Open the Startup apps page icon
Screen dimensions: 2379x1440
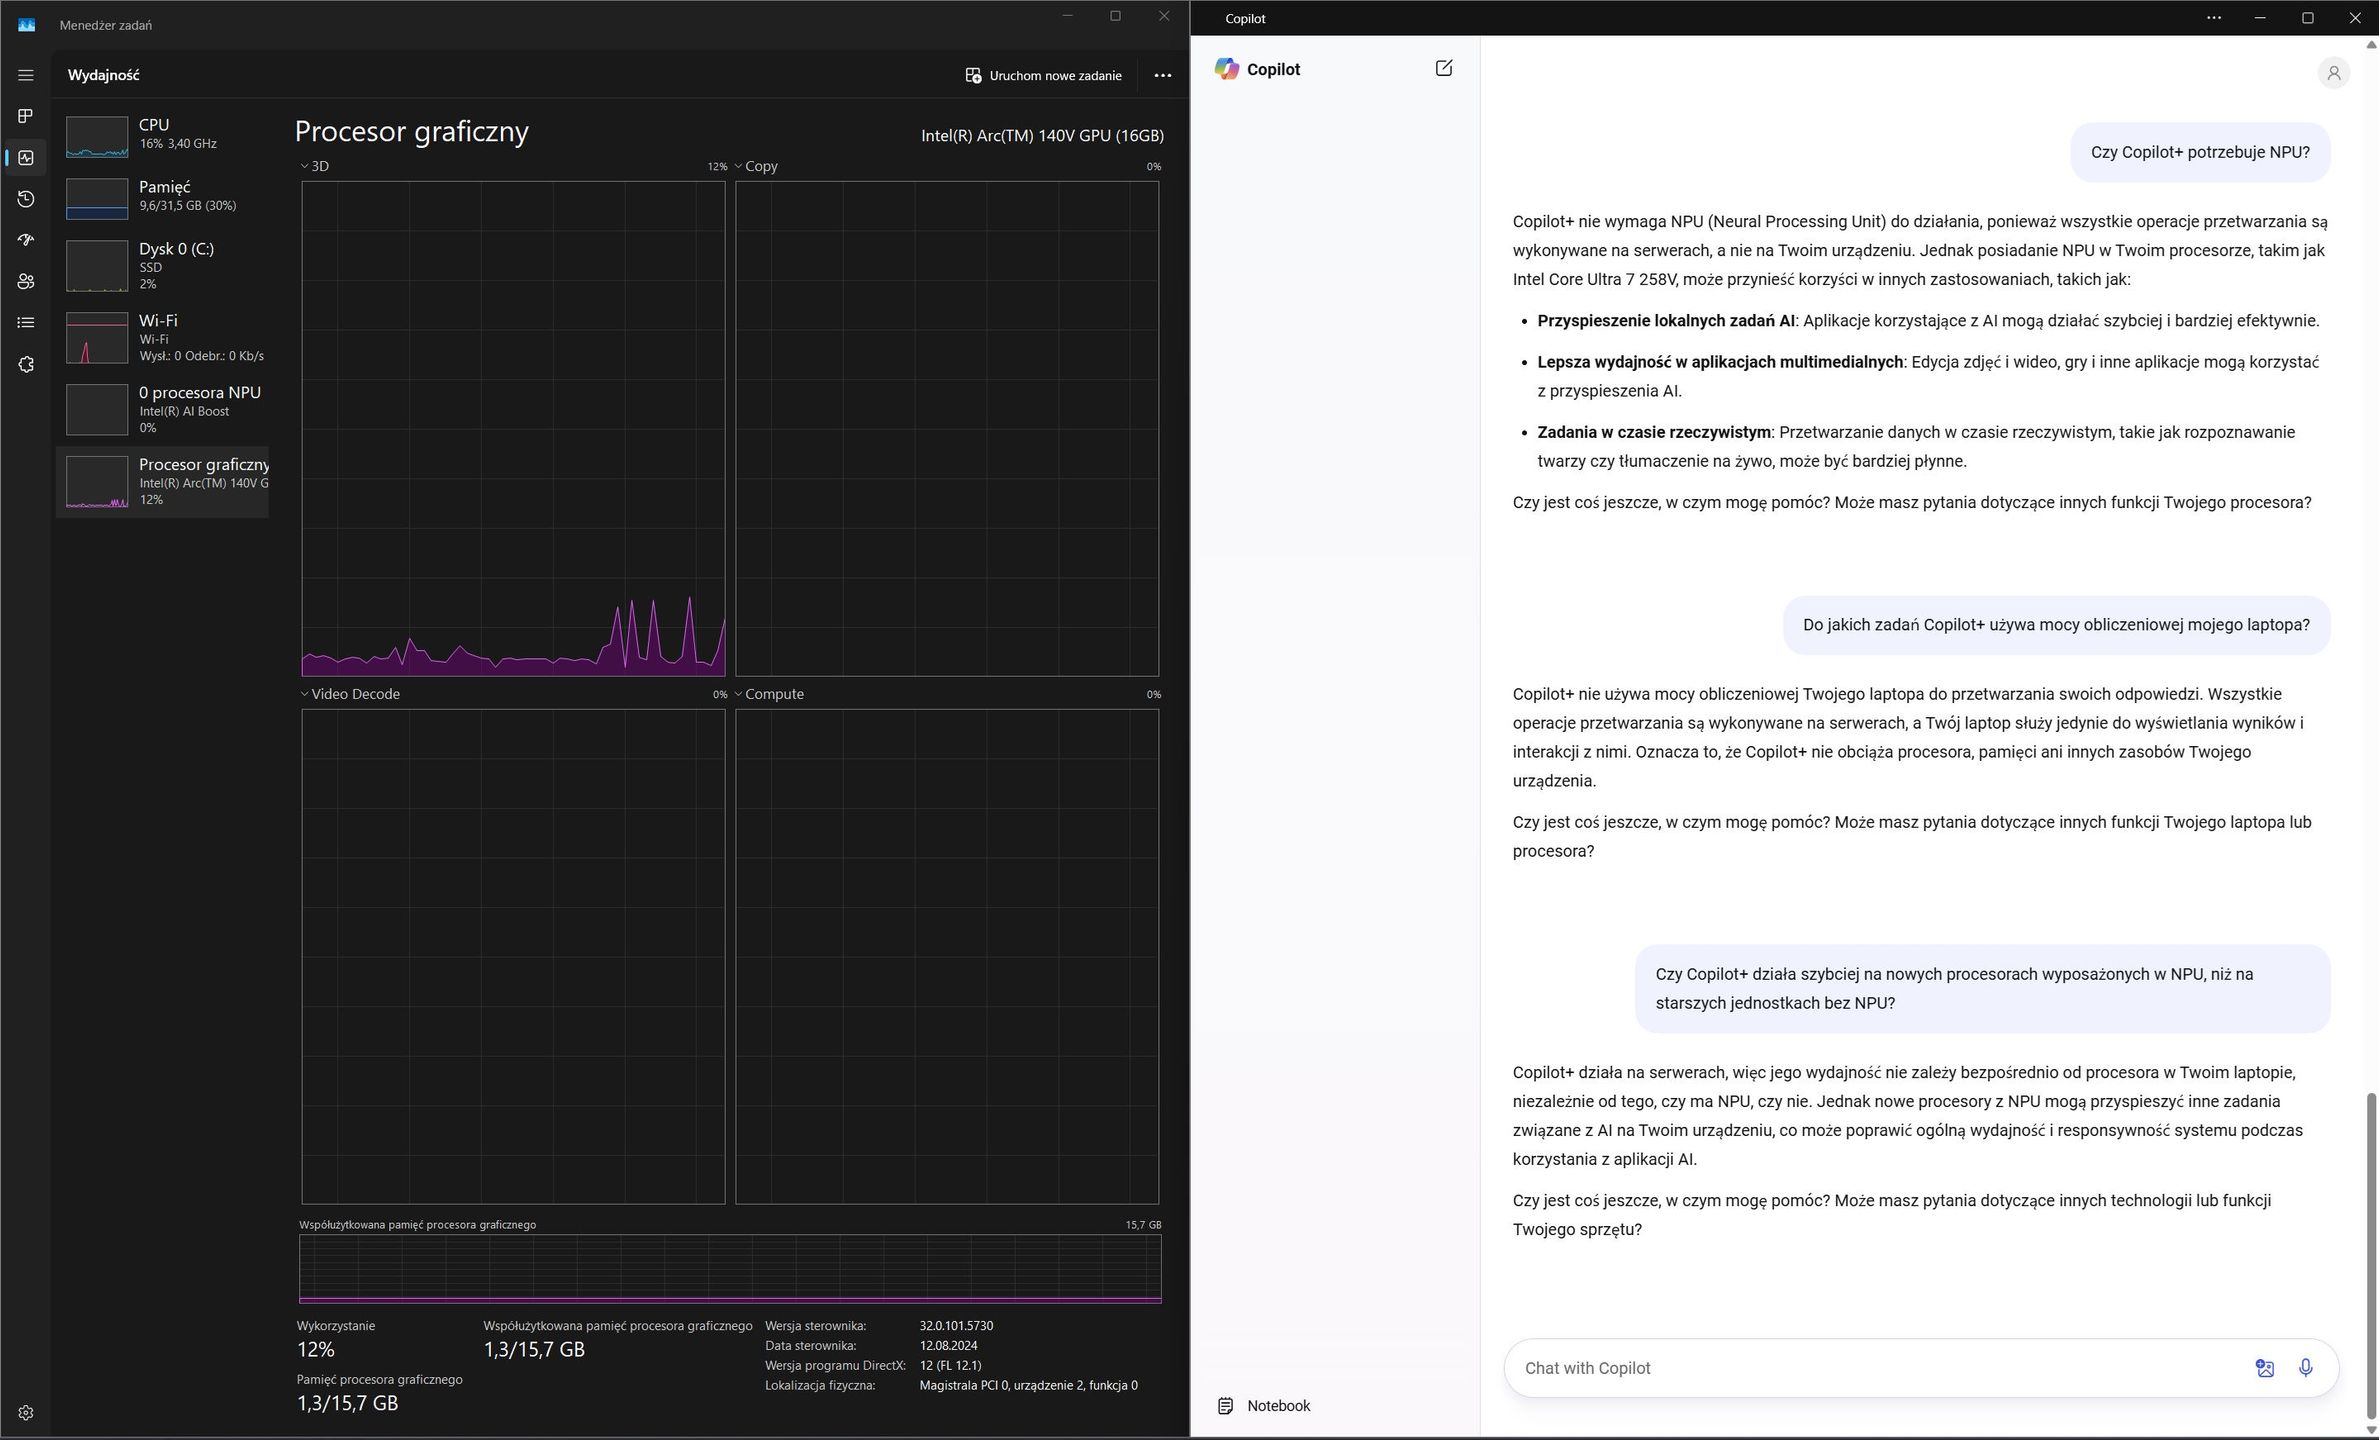tap(26, 240)
